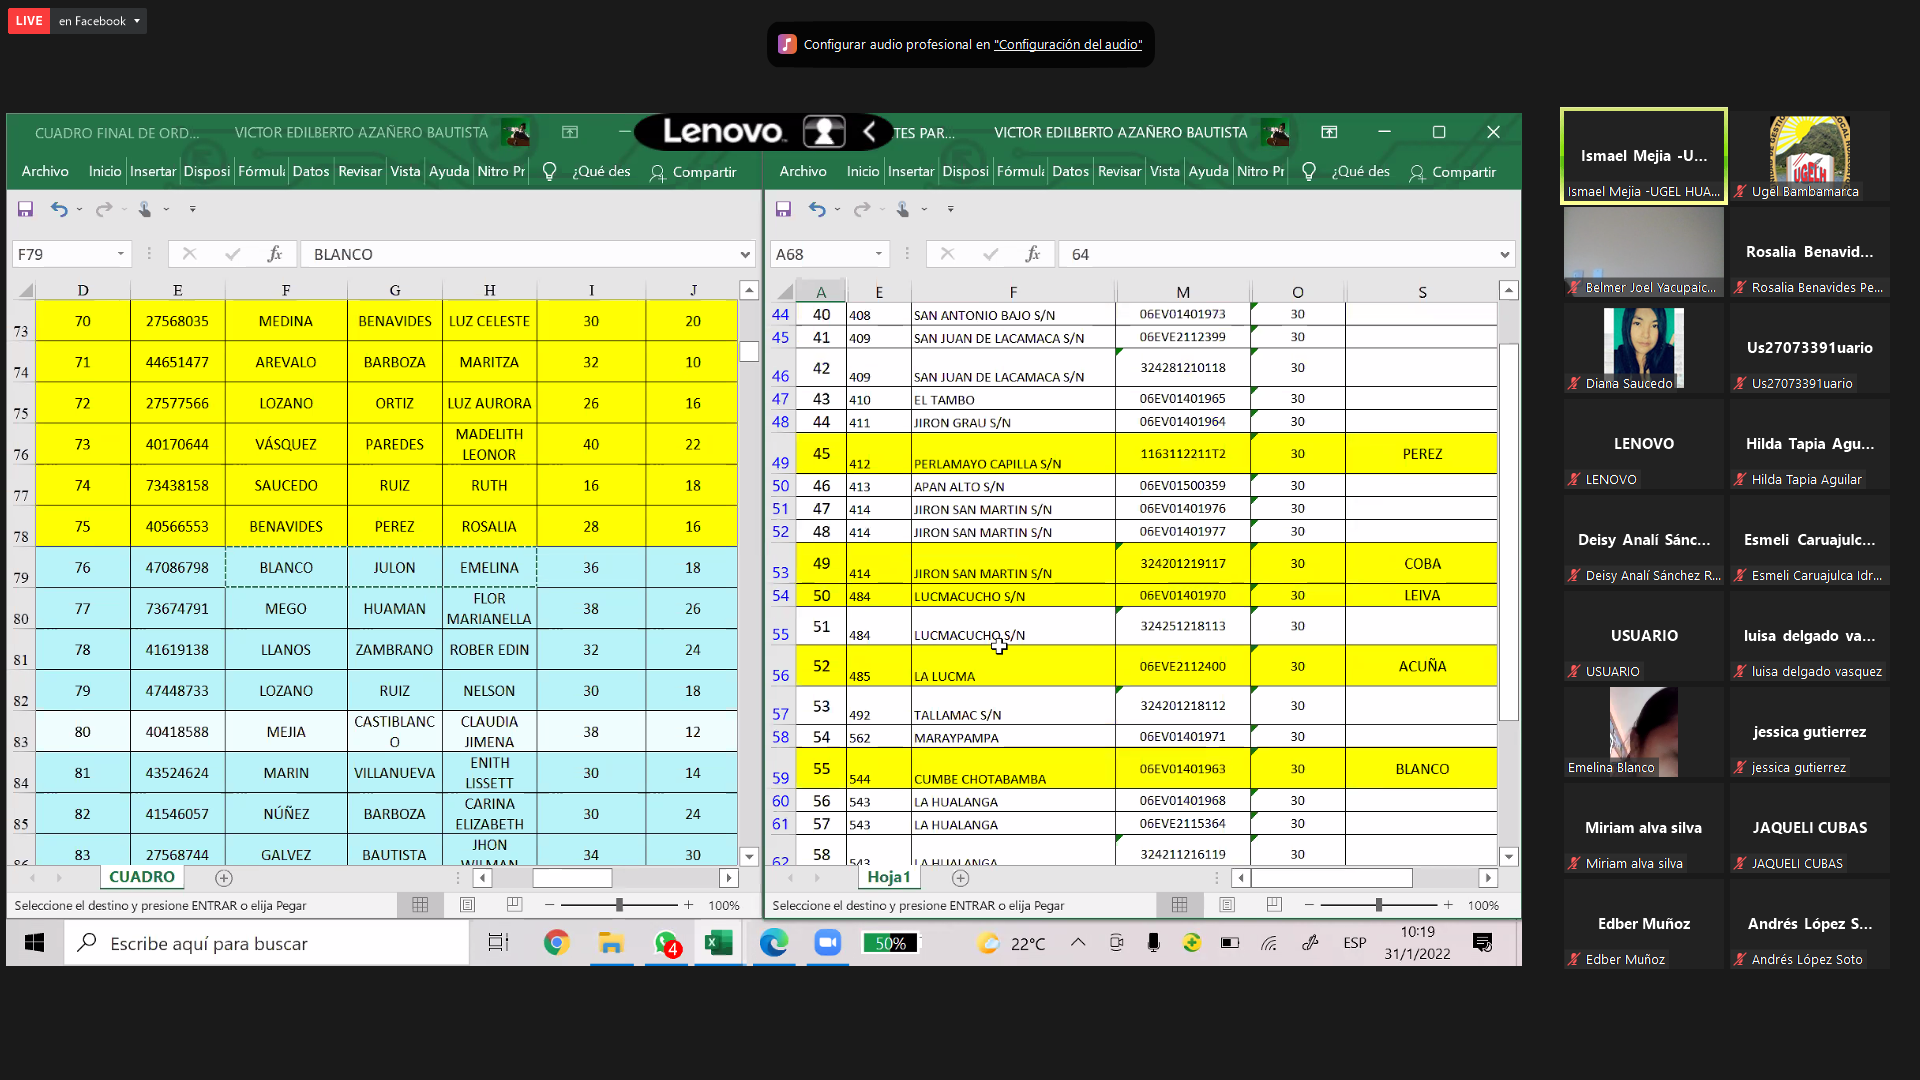Click insert function fx icon in left window

pyautogui.click(x=275, y=254)
